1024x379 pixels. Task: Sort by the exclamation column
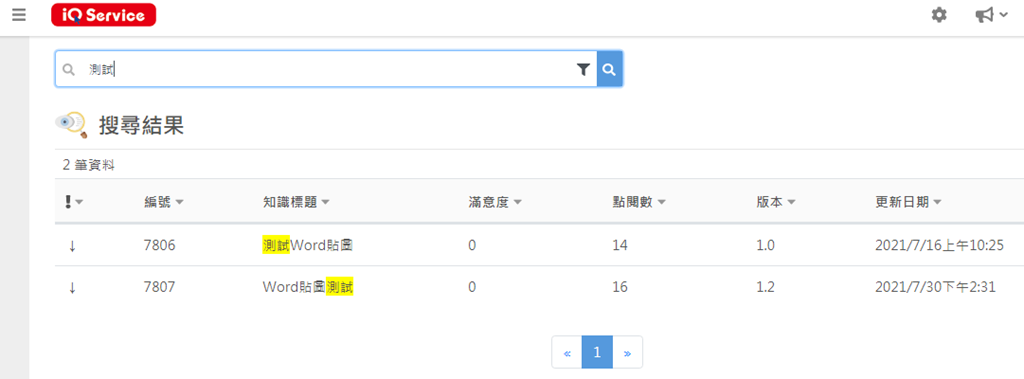[x=74, y=202]
